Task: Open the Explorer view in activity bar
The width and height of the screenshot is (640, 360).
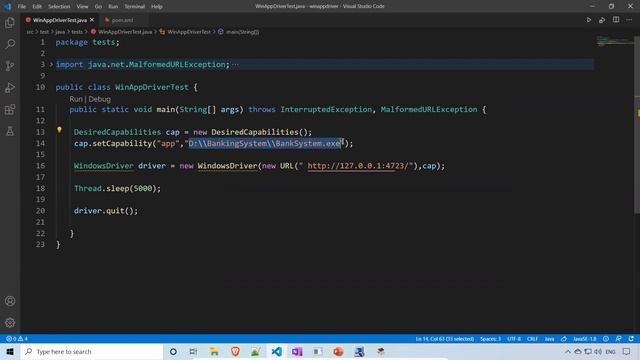Action: click(x=10, y=22)
